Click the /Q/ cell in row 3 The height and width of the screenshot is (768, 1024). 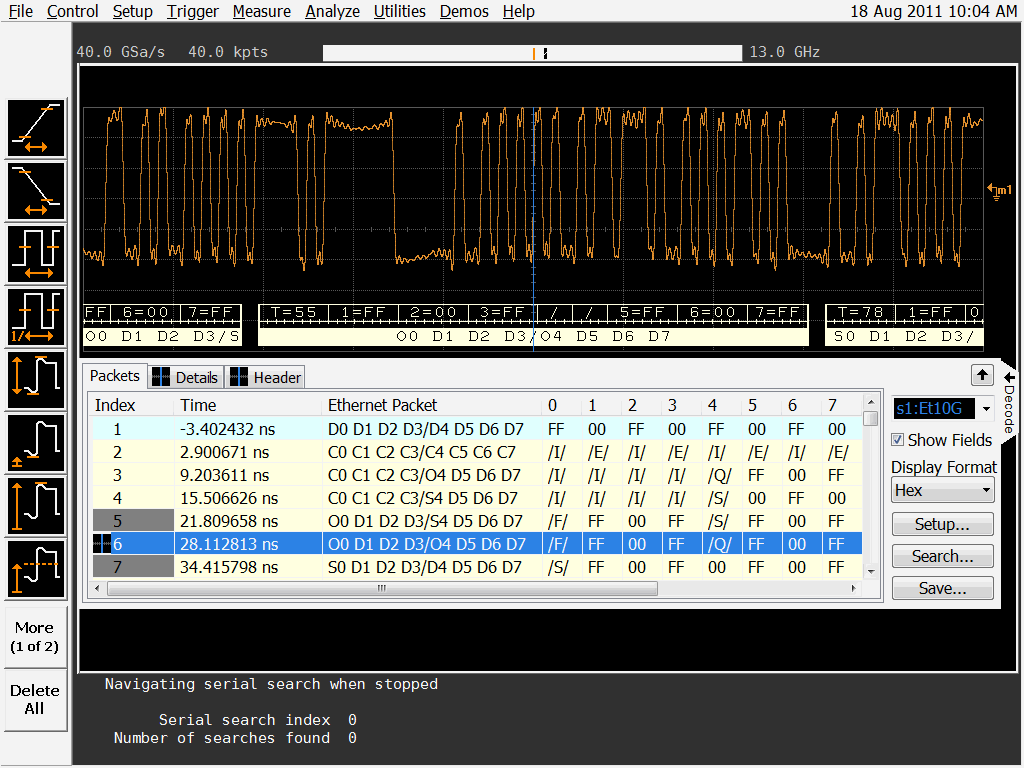click(719, 475)
